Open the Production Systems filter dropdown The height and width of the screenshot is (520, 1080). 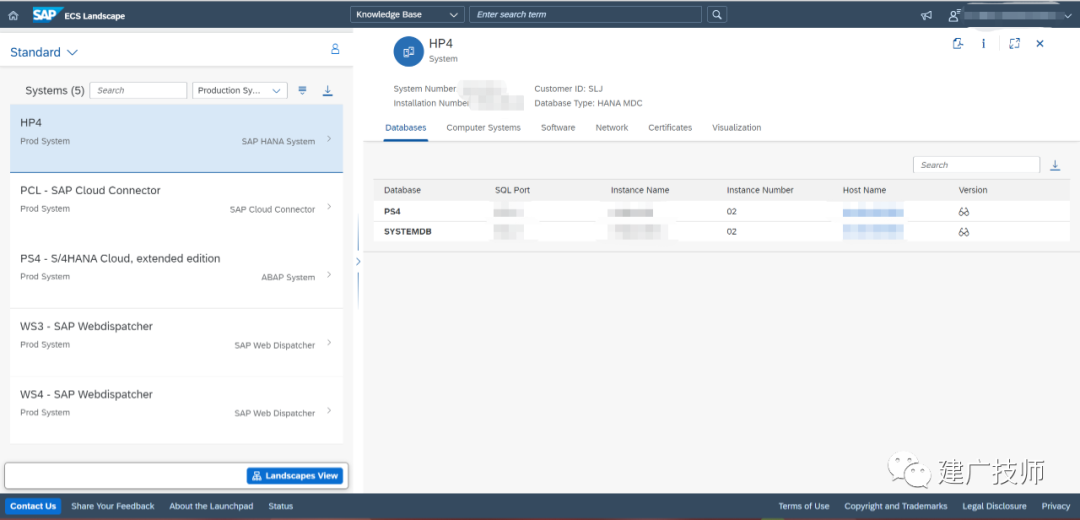[x=240, y=90]
